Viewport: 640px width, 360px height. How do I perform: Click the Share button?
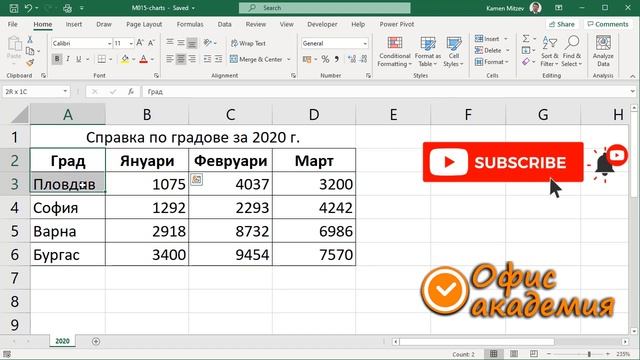562,24
